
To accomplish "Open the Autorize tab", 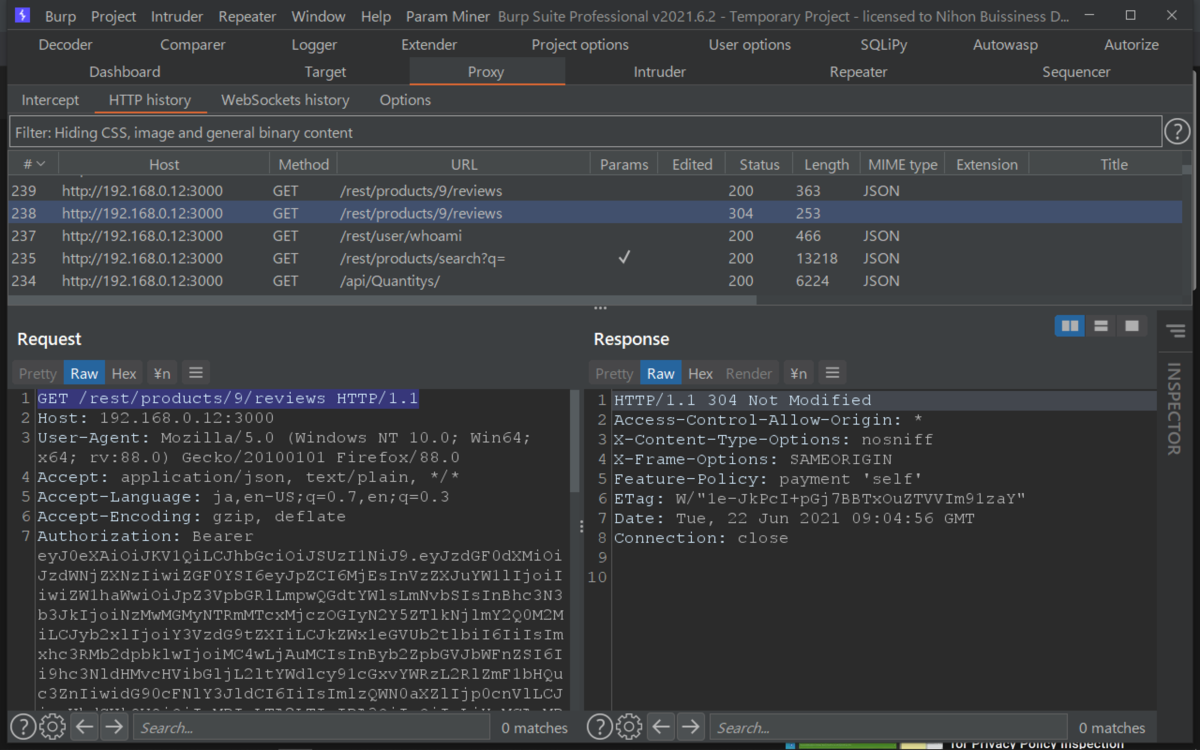I will [x=1131, y=44].
